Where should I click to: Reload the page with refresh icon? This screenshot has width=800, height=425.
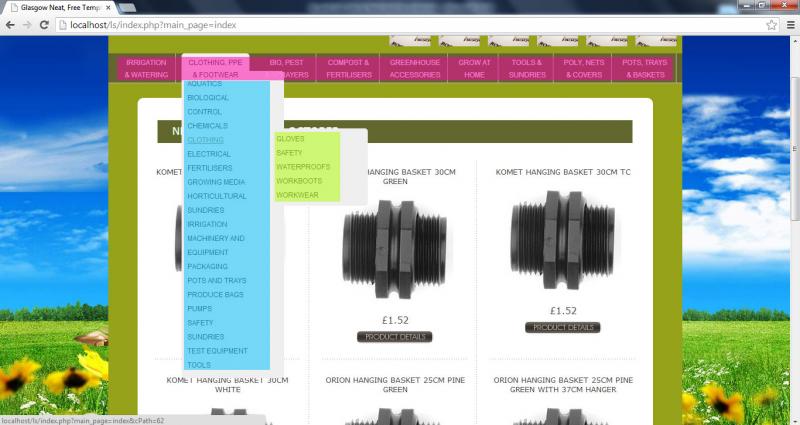[44, 24]
